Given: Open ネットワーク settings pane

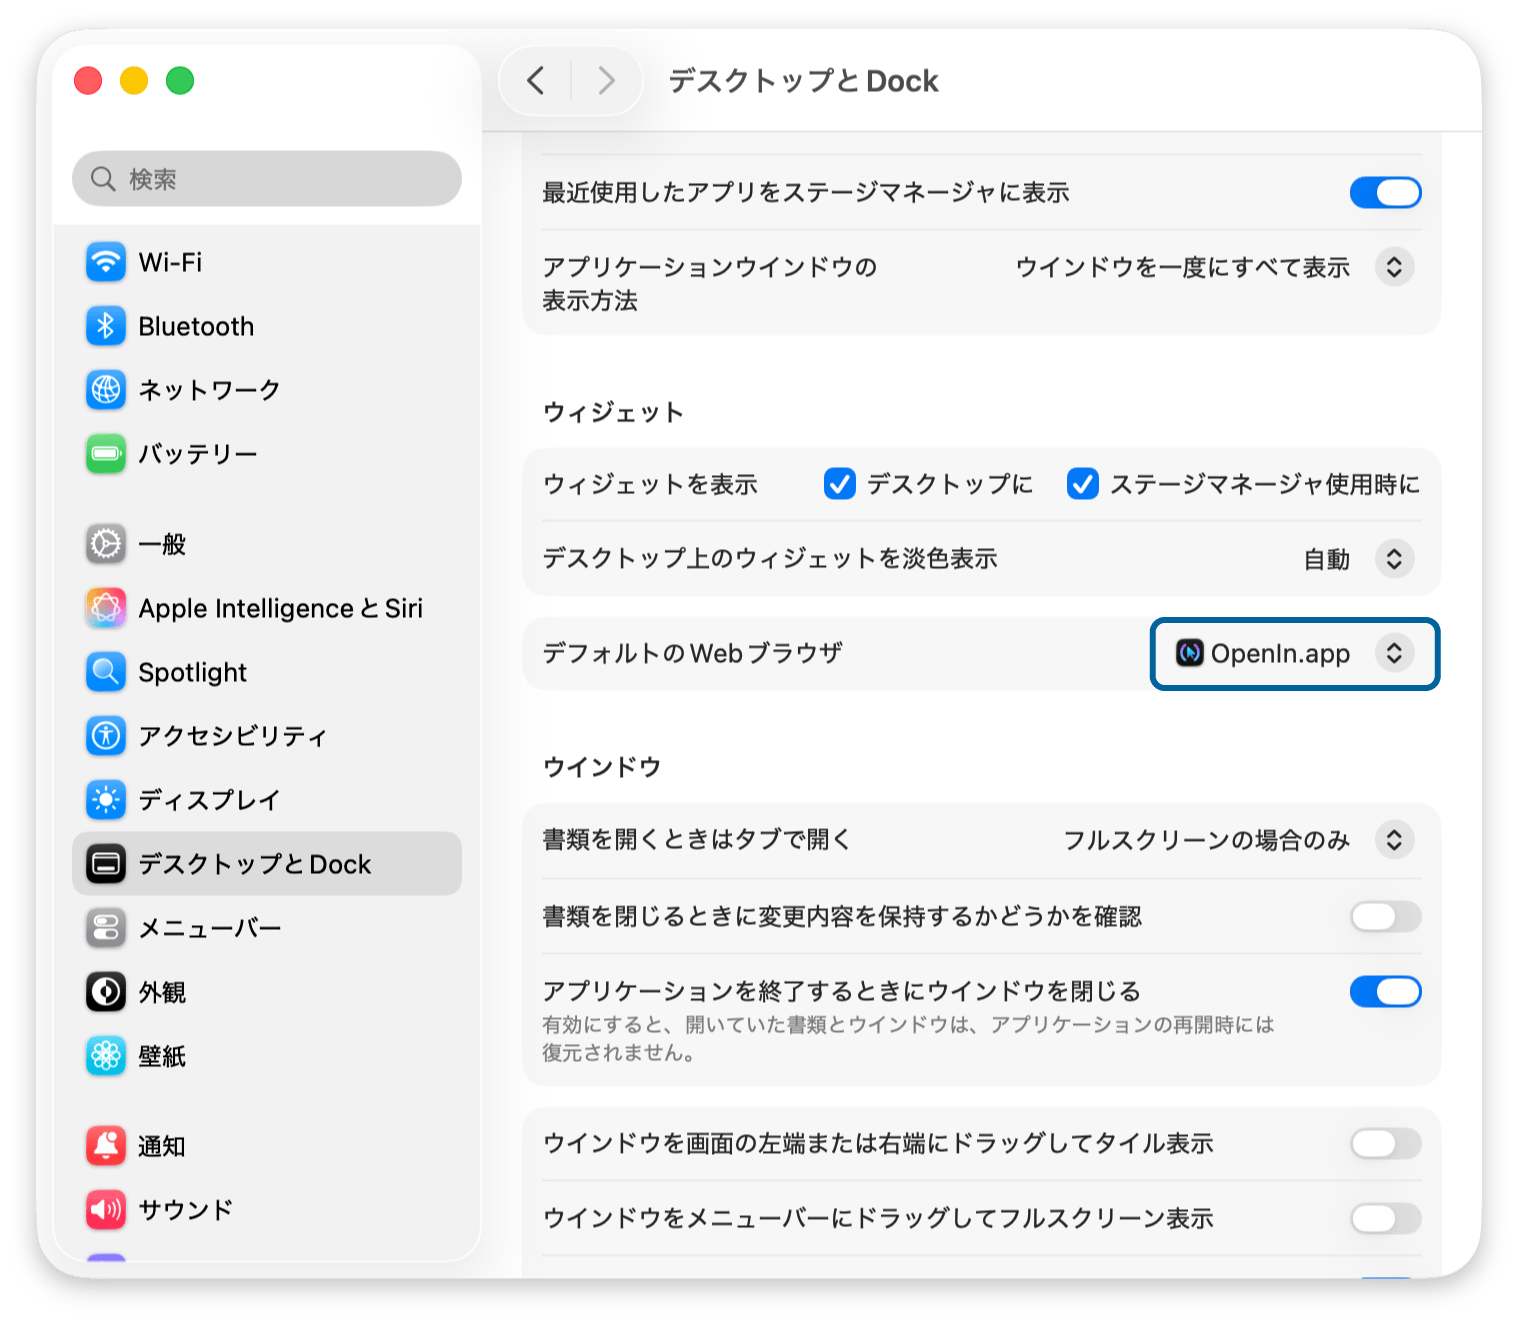Looking at the screenshot, I should click(x=267, y=390).
